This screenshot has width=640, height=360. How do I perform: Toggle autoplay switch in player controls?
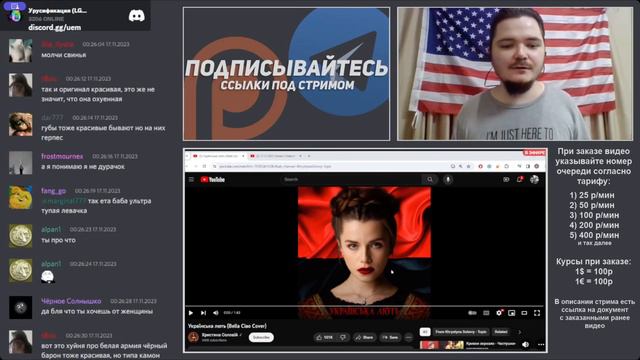pyautogui.click(x=472, y=313)
